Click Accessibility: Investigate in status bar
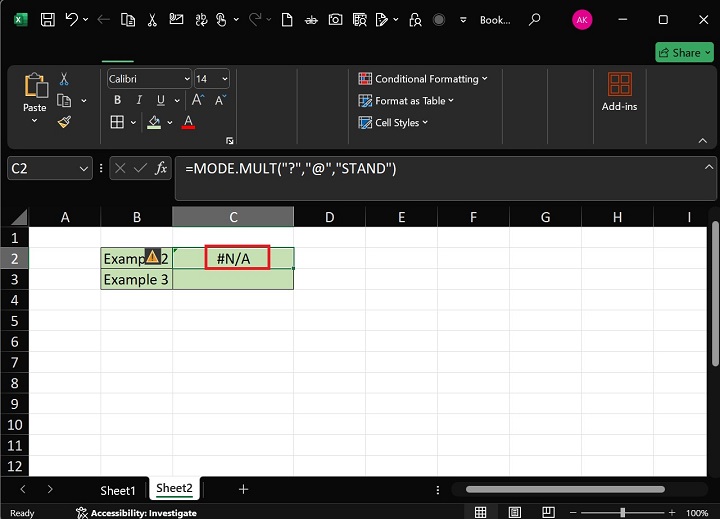This screenshot has width=720, height=519. point(136,513)
